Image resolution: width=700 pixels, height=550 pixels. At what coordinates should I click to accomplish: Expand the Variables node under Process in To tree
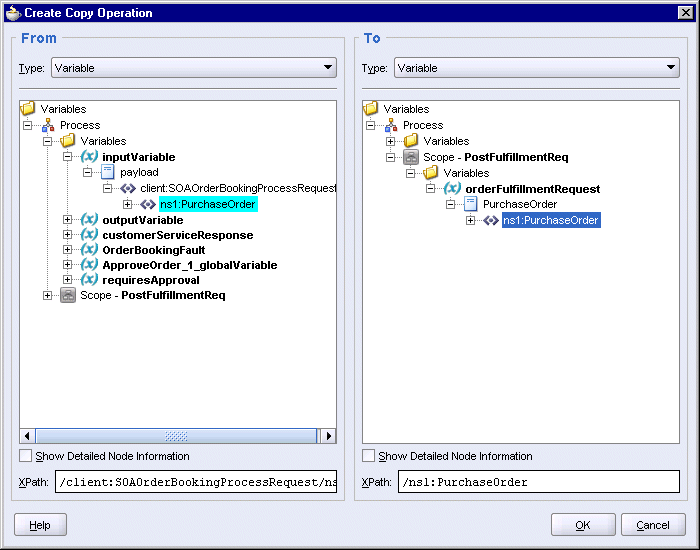(391, 142)
